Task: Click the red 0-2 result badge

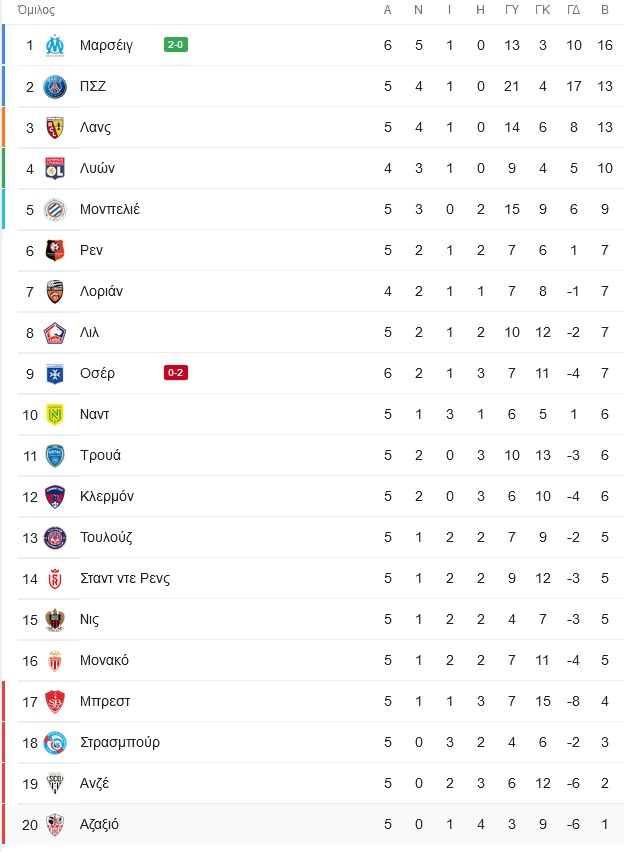Action: coord(176,373)
